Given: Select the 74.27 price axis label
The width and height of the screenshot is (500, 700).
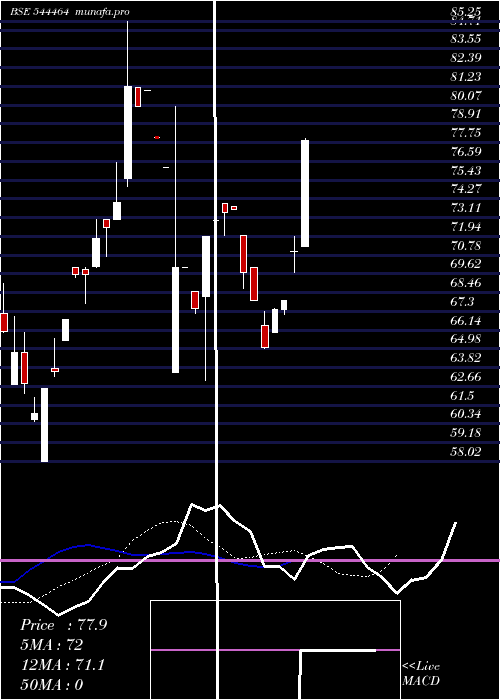Looking at the screenshot, I should coord(466,189).
